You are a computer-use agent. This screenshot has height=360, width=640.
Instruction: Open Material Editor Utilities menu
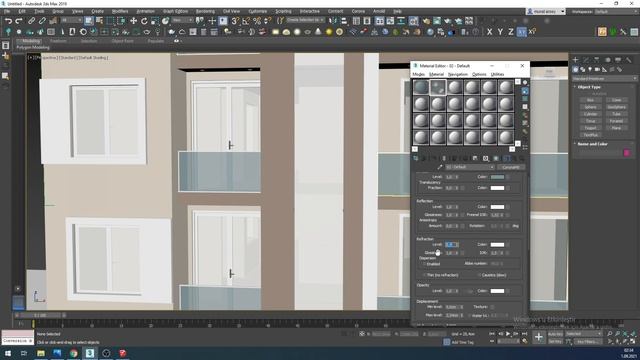[x=497, y=74]
